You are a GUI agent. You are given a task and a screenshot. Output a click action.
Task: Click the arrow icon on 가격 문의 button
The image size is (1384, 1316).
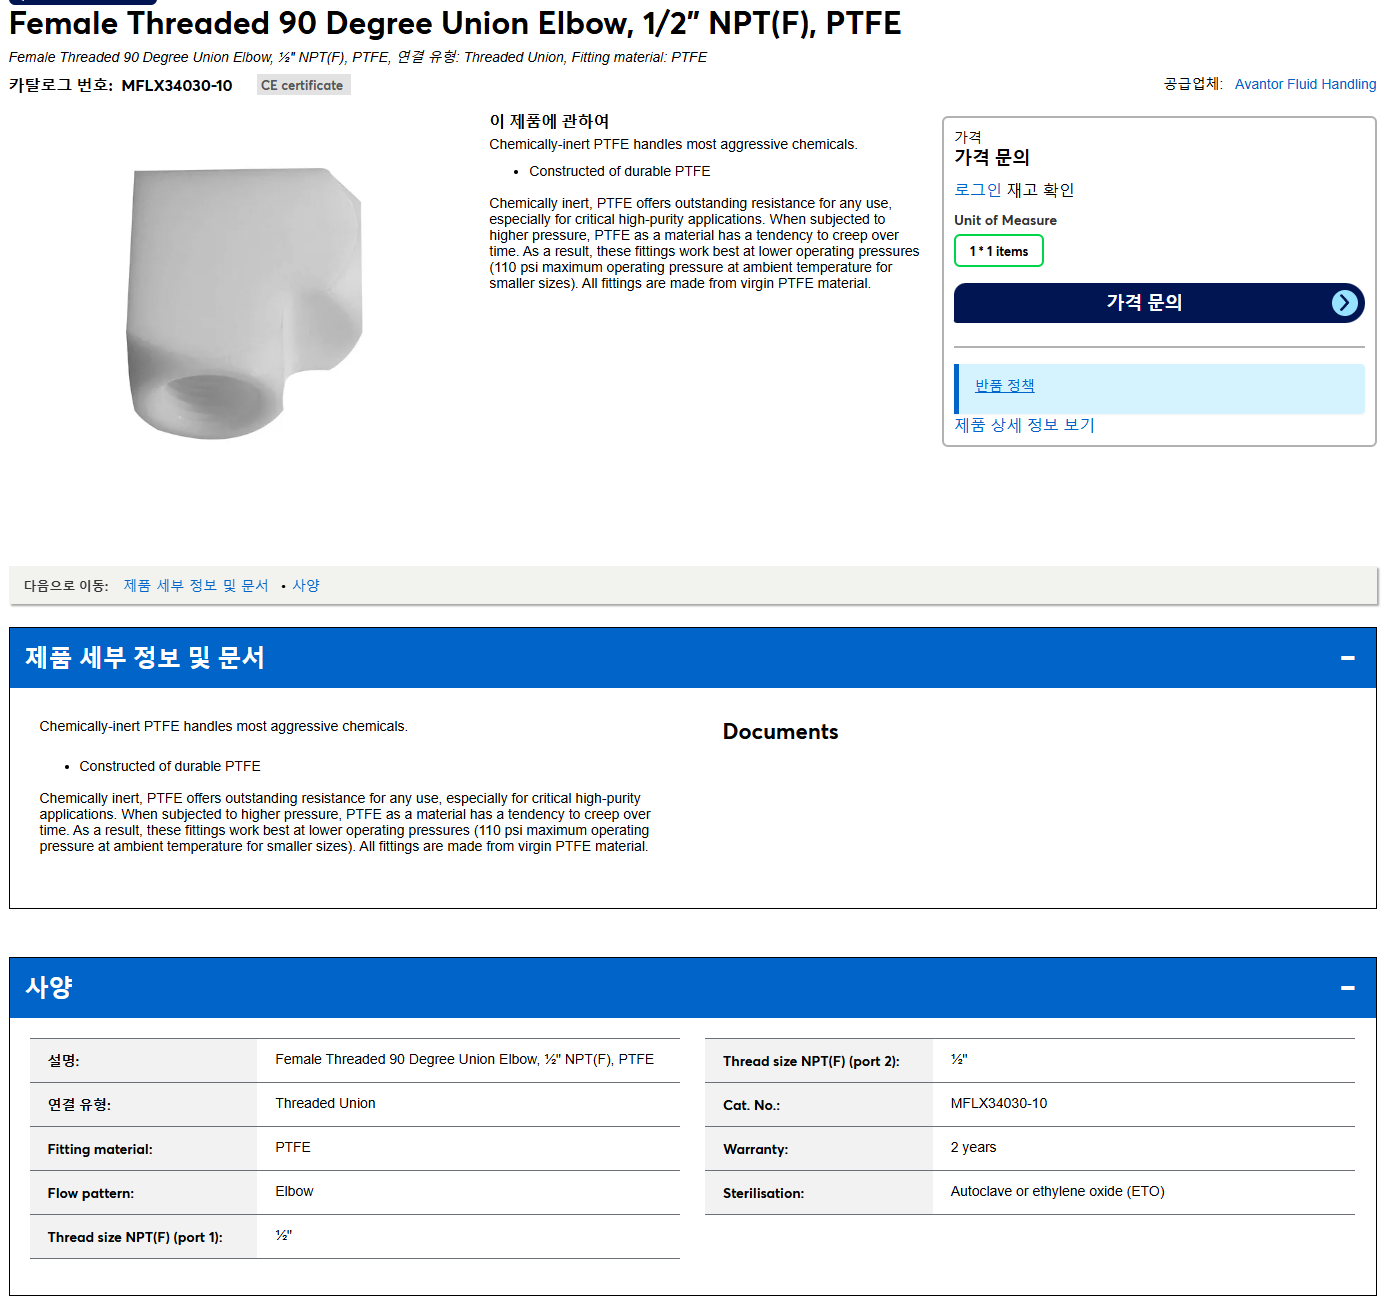tap(1345, 303)
